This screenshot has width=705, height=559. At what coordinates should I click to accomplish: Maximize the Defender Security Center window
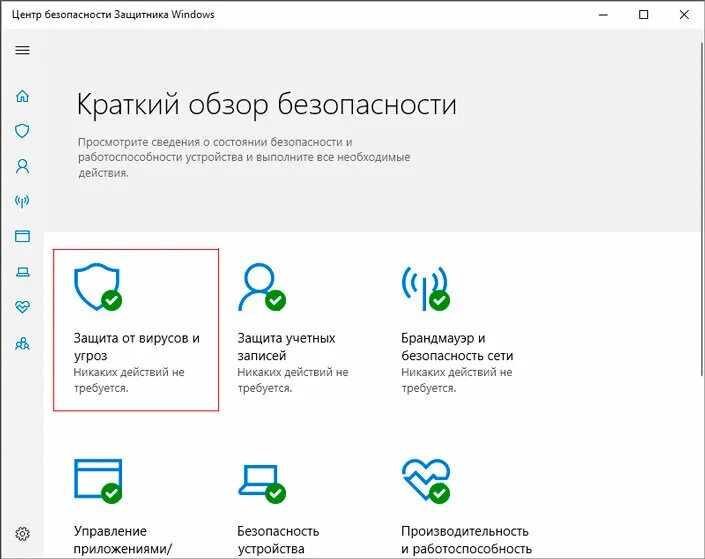pyautogui.click(x=643, y=15)
